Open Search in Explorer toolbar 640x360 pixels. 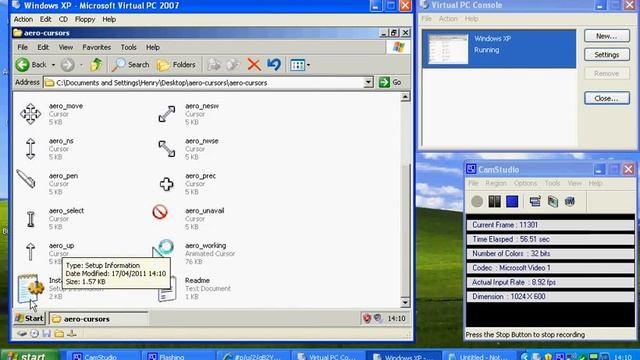point(131,64)
